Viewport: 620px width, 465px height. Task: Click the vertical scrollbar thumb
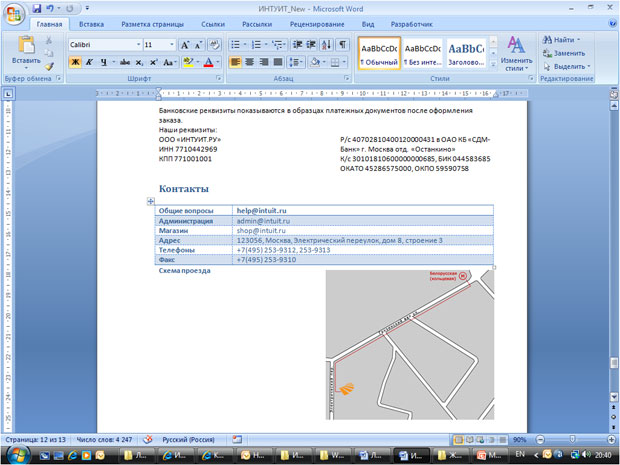(614, 363)
